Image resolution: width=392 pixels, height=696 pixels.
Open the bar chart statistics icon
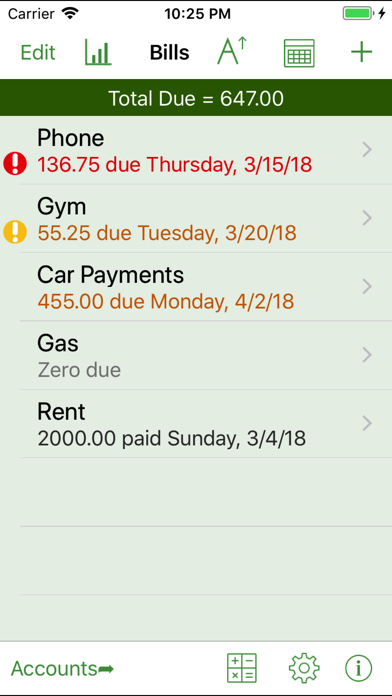pos(98,53)
